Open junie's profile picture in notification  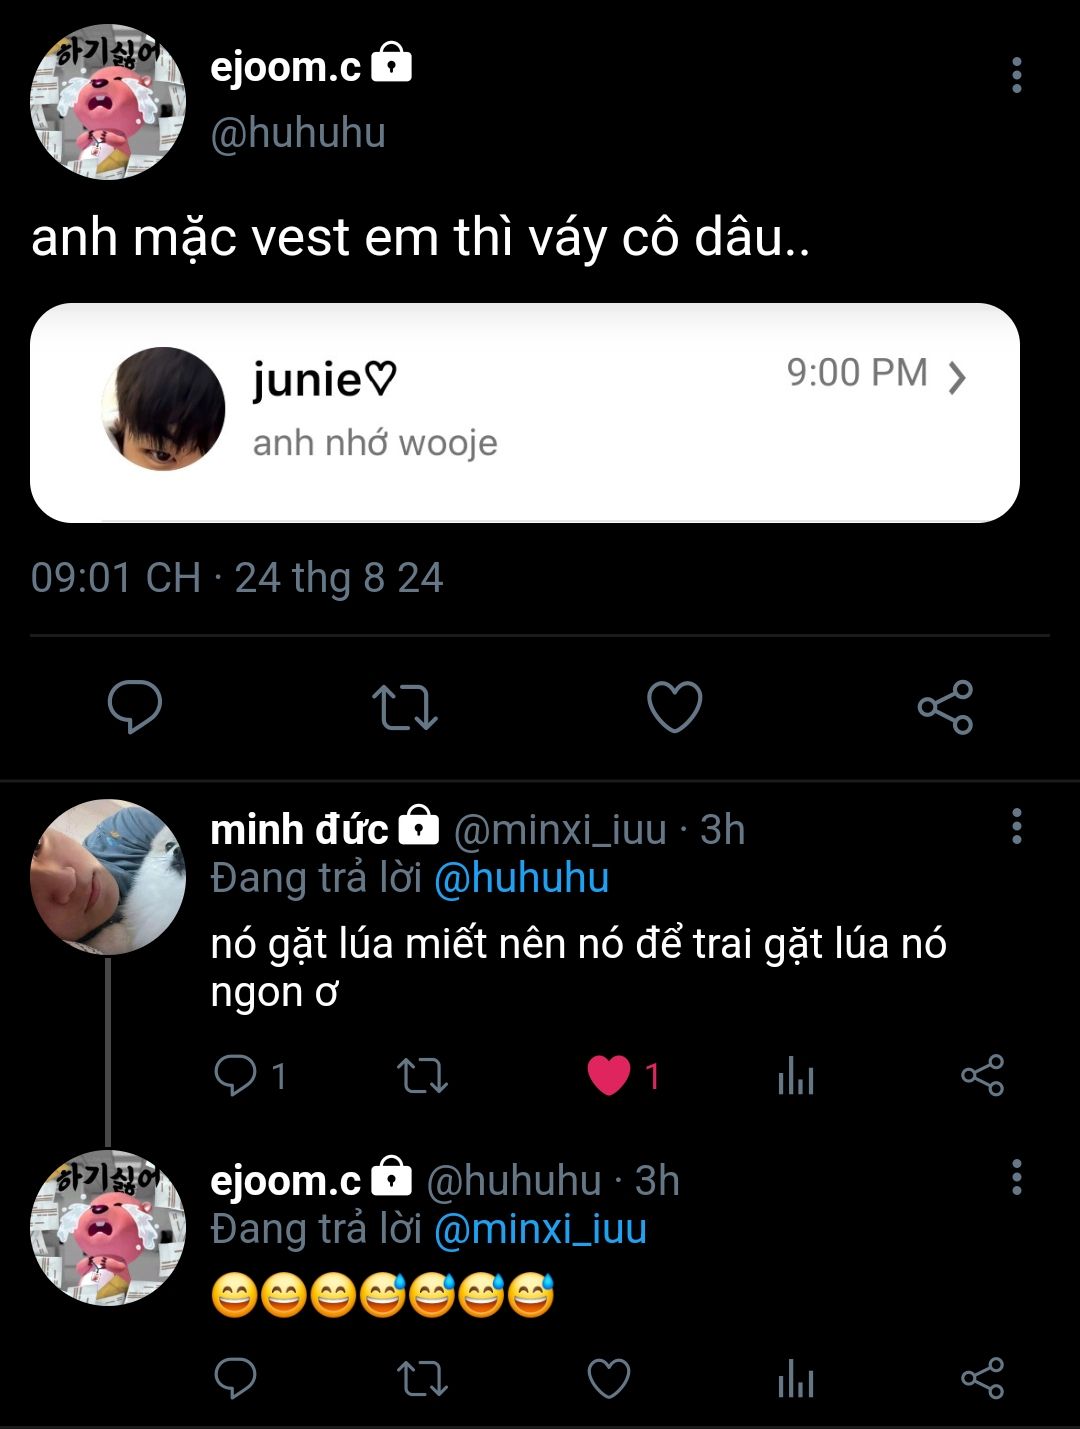(x=163, y=409)
